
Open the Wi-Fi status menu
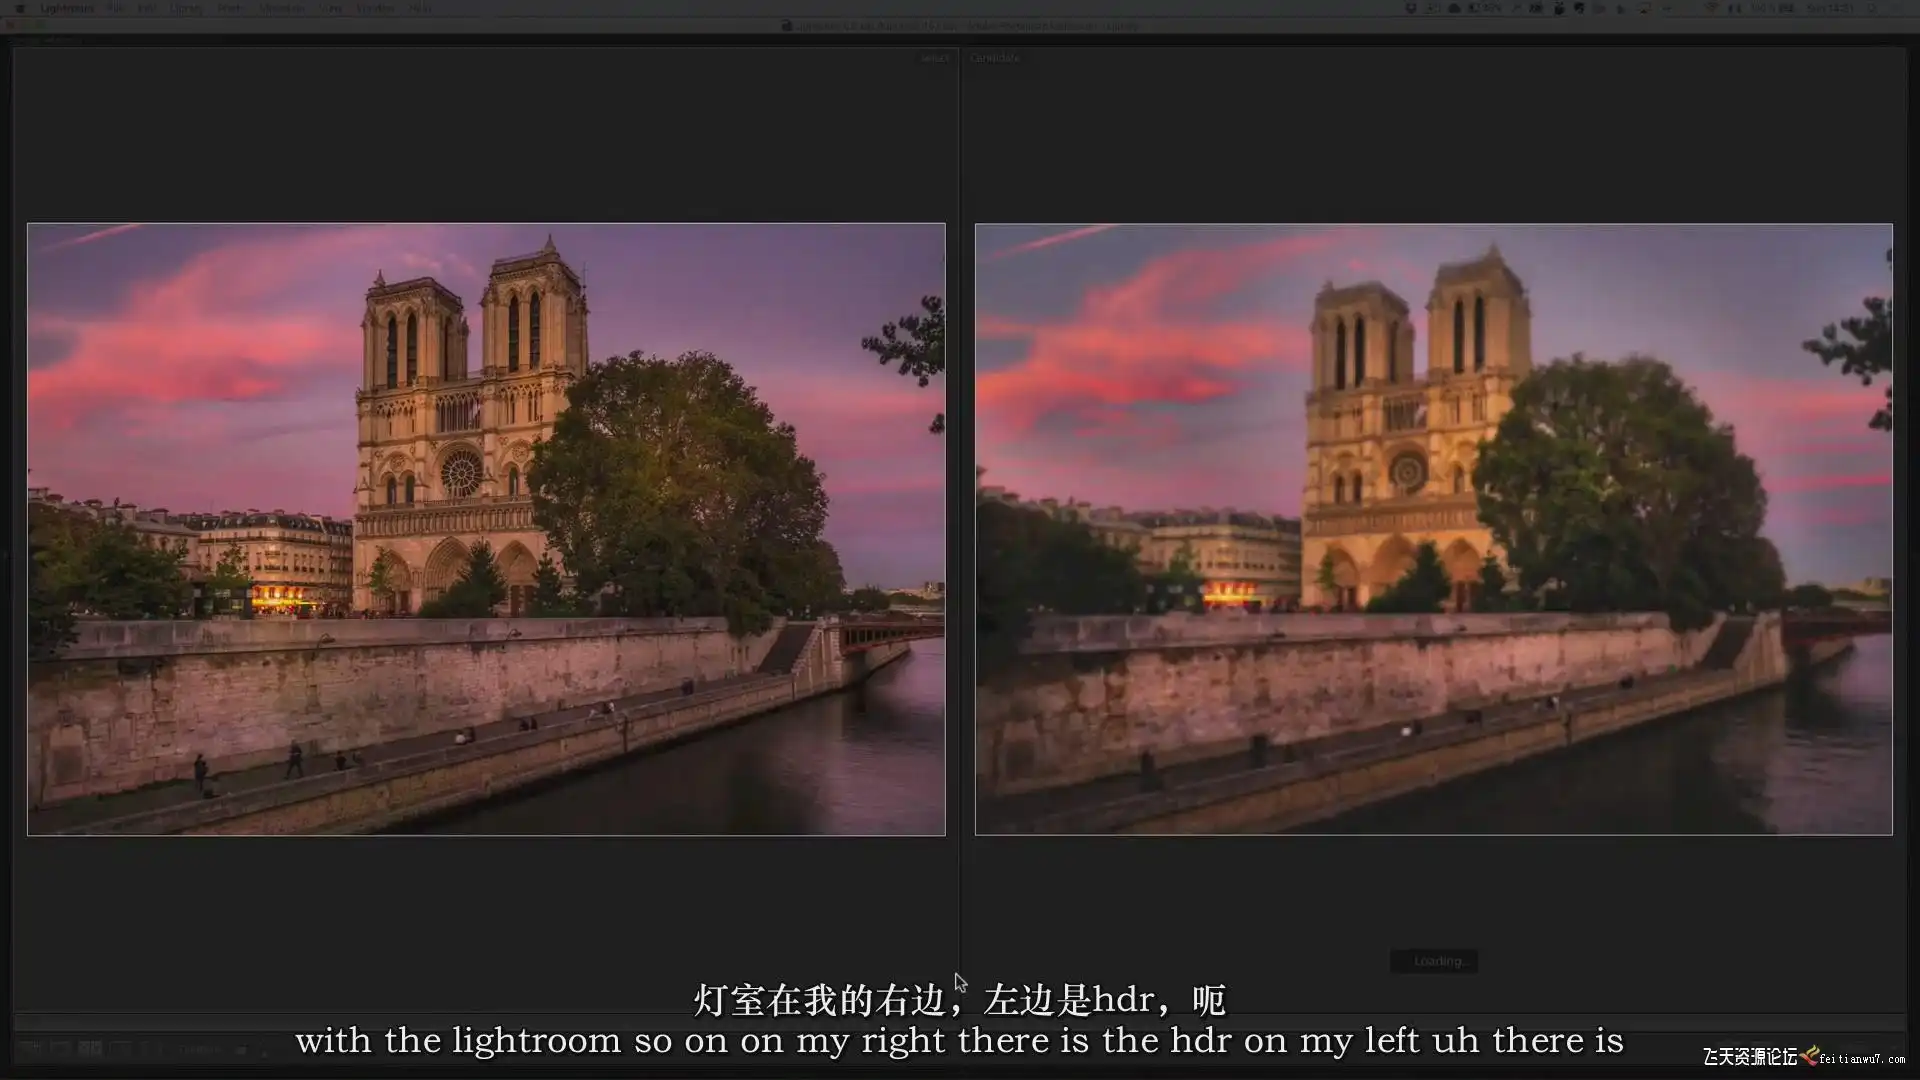tap(1712, 8)
